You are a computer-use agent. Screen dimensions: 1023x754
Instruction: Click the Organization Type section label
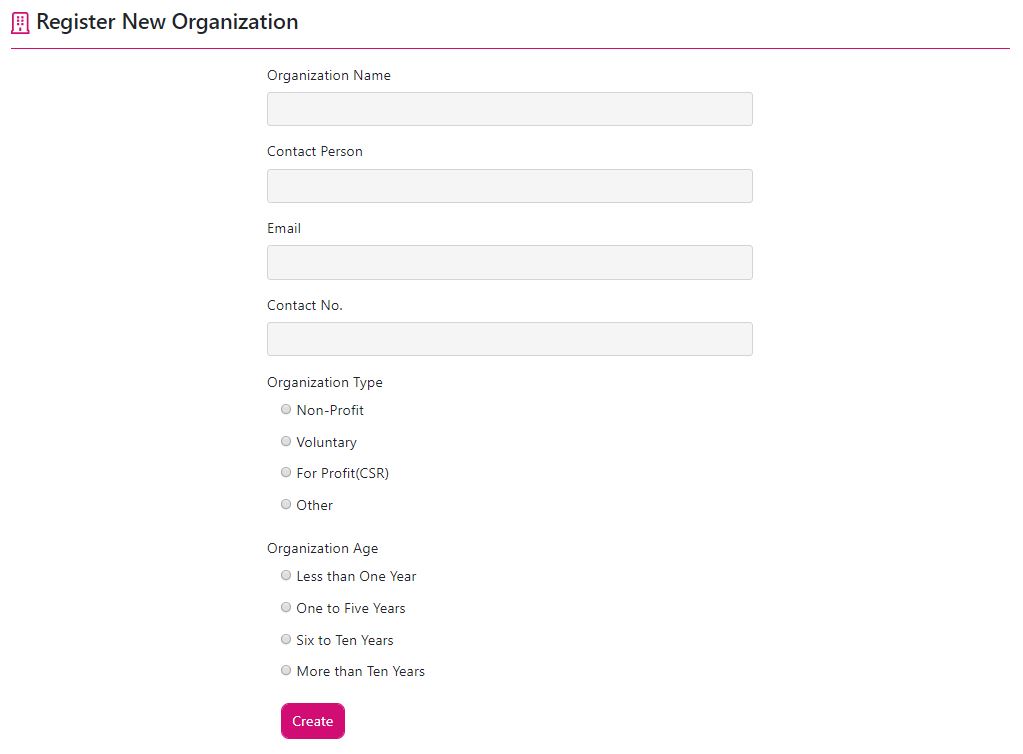(324, 382)
